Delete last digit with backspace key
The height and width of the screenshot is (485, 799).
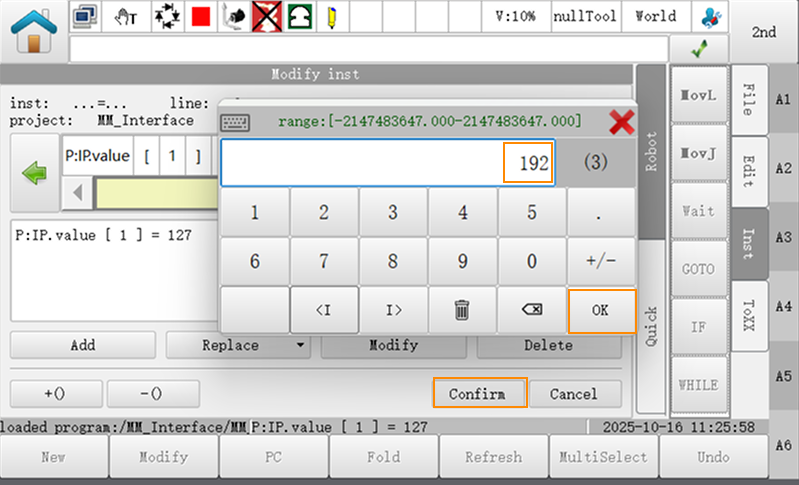pyautogui.click(x=531, y=310)
